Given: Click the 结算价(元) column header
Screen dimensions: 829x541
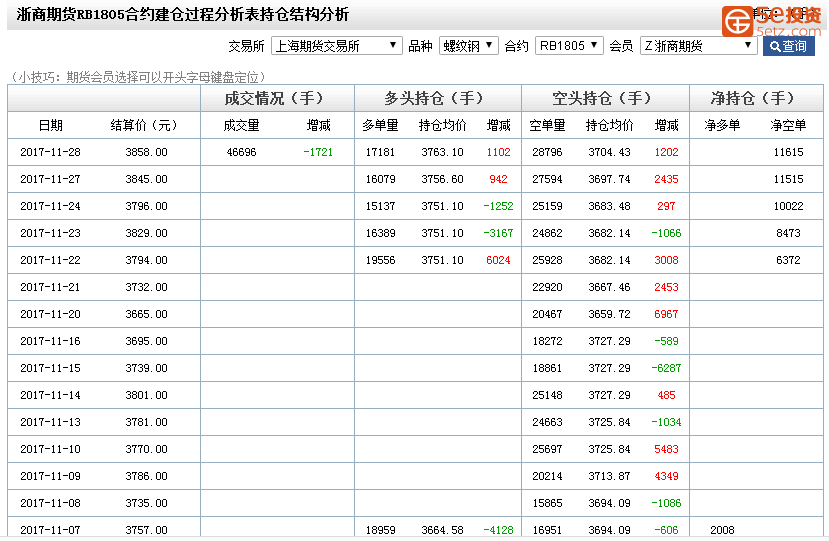Looking at the screenshot, I should click(x=143, y=125).
